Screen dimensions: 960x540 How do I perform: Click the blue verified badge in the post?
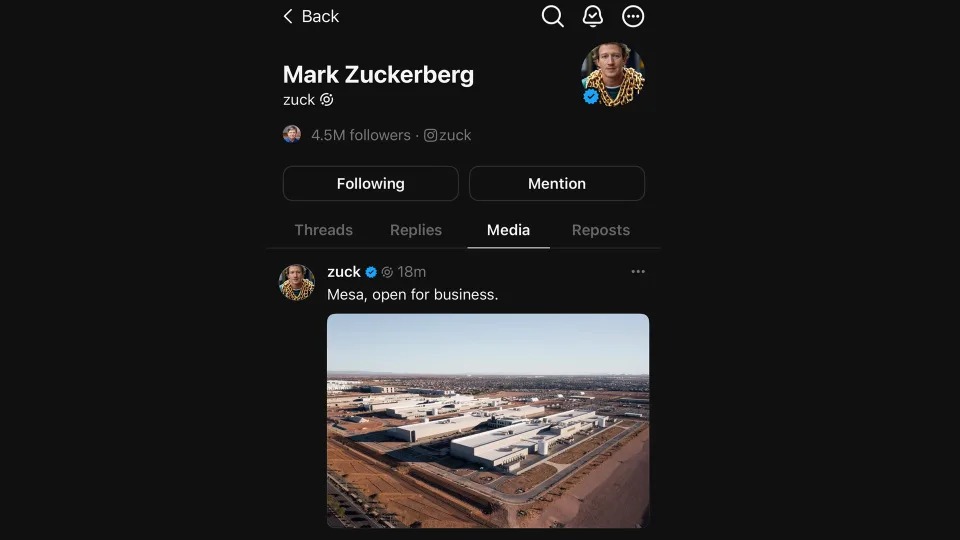coord(371,272)
